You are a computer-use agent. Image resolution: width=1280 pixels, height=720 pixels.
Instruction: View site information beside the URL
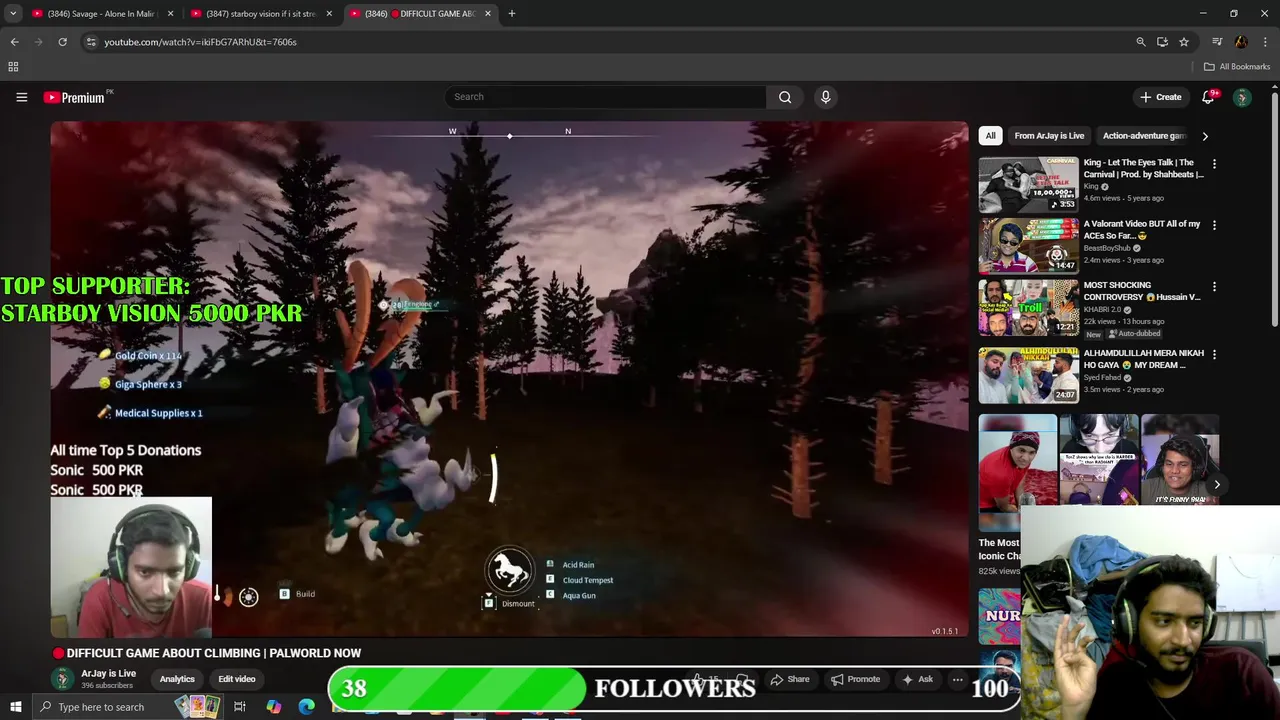tap(91, 42)
